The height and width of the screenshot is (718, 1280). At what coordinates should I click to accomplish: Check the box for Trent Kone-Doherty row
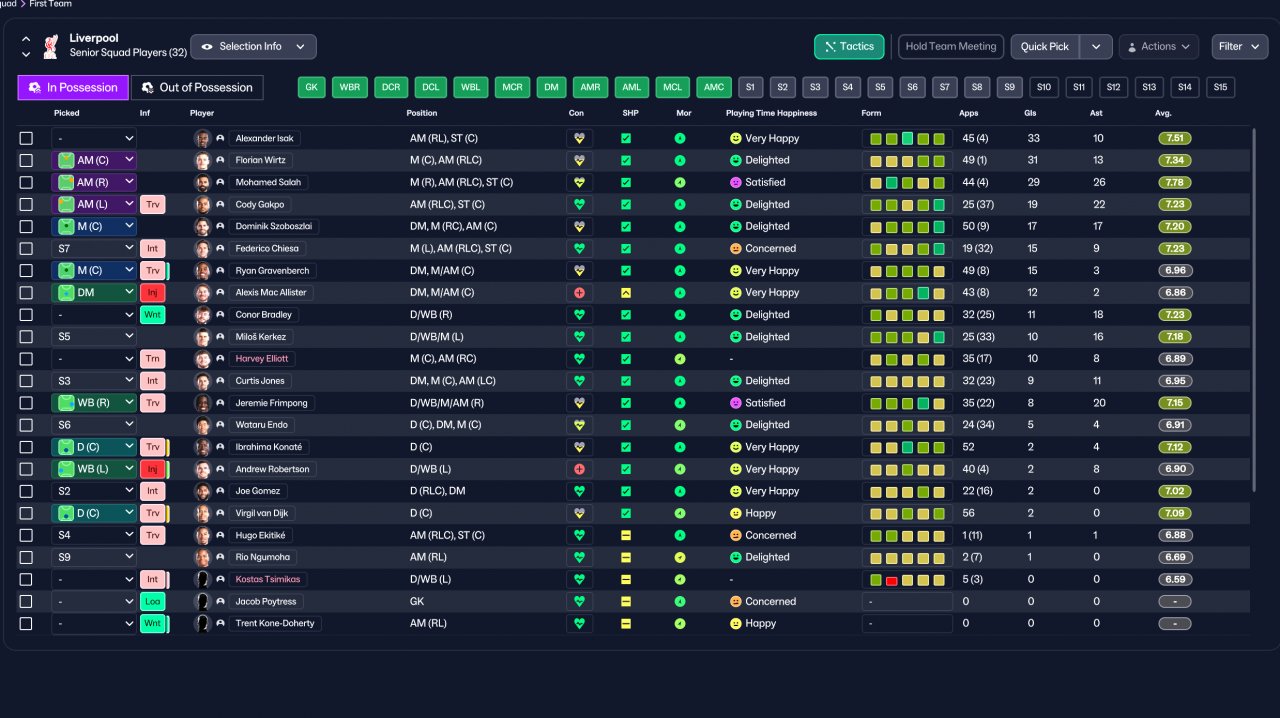pos(26,624)
